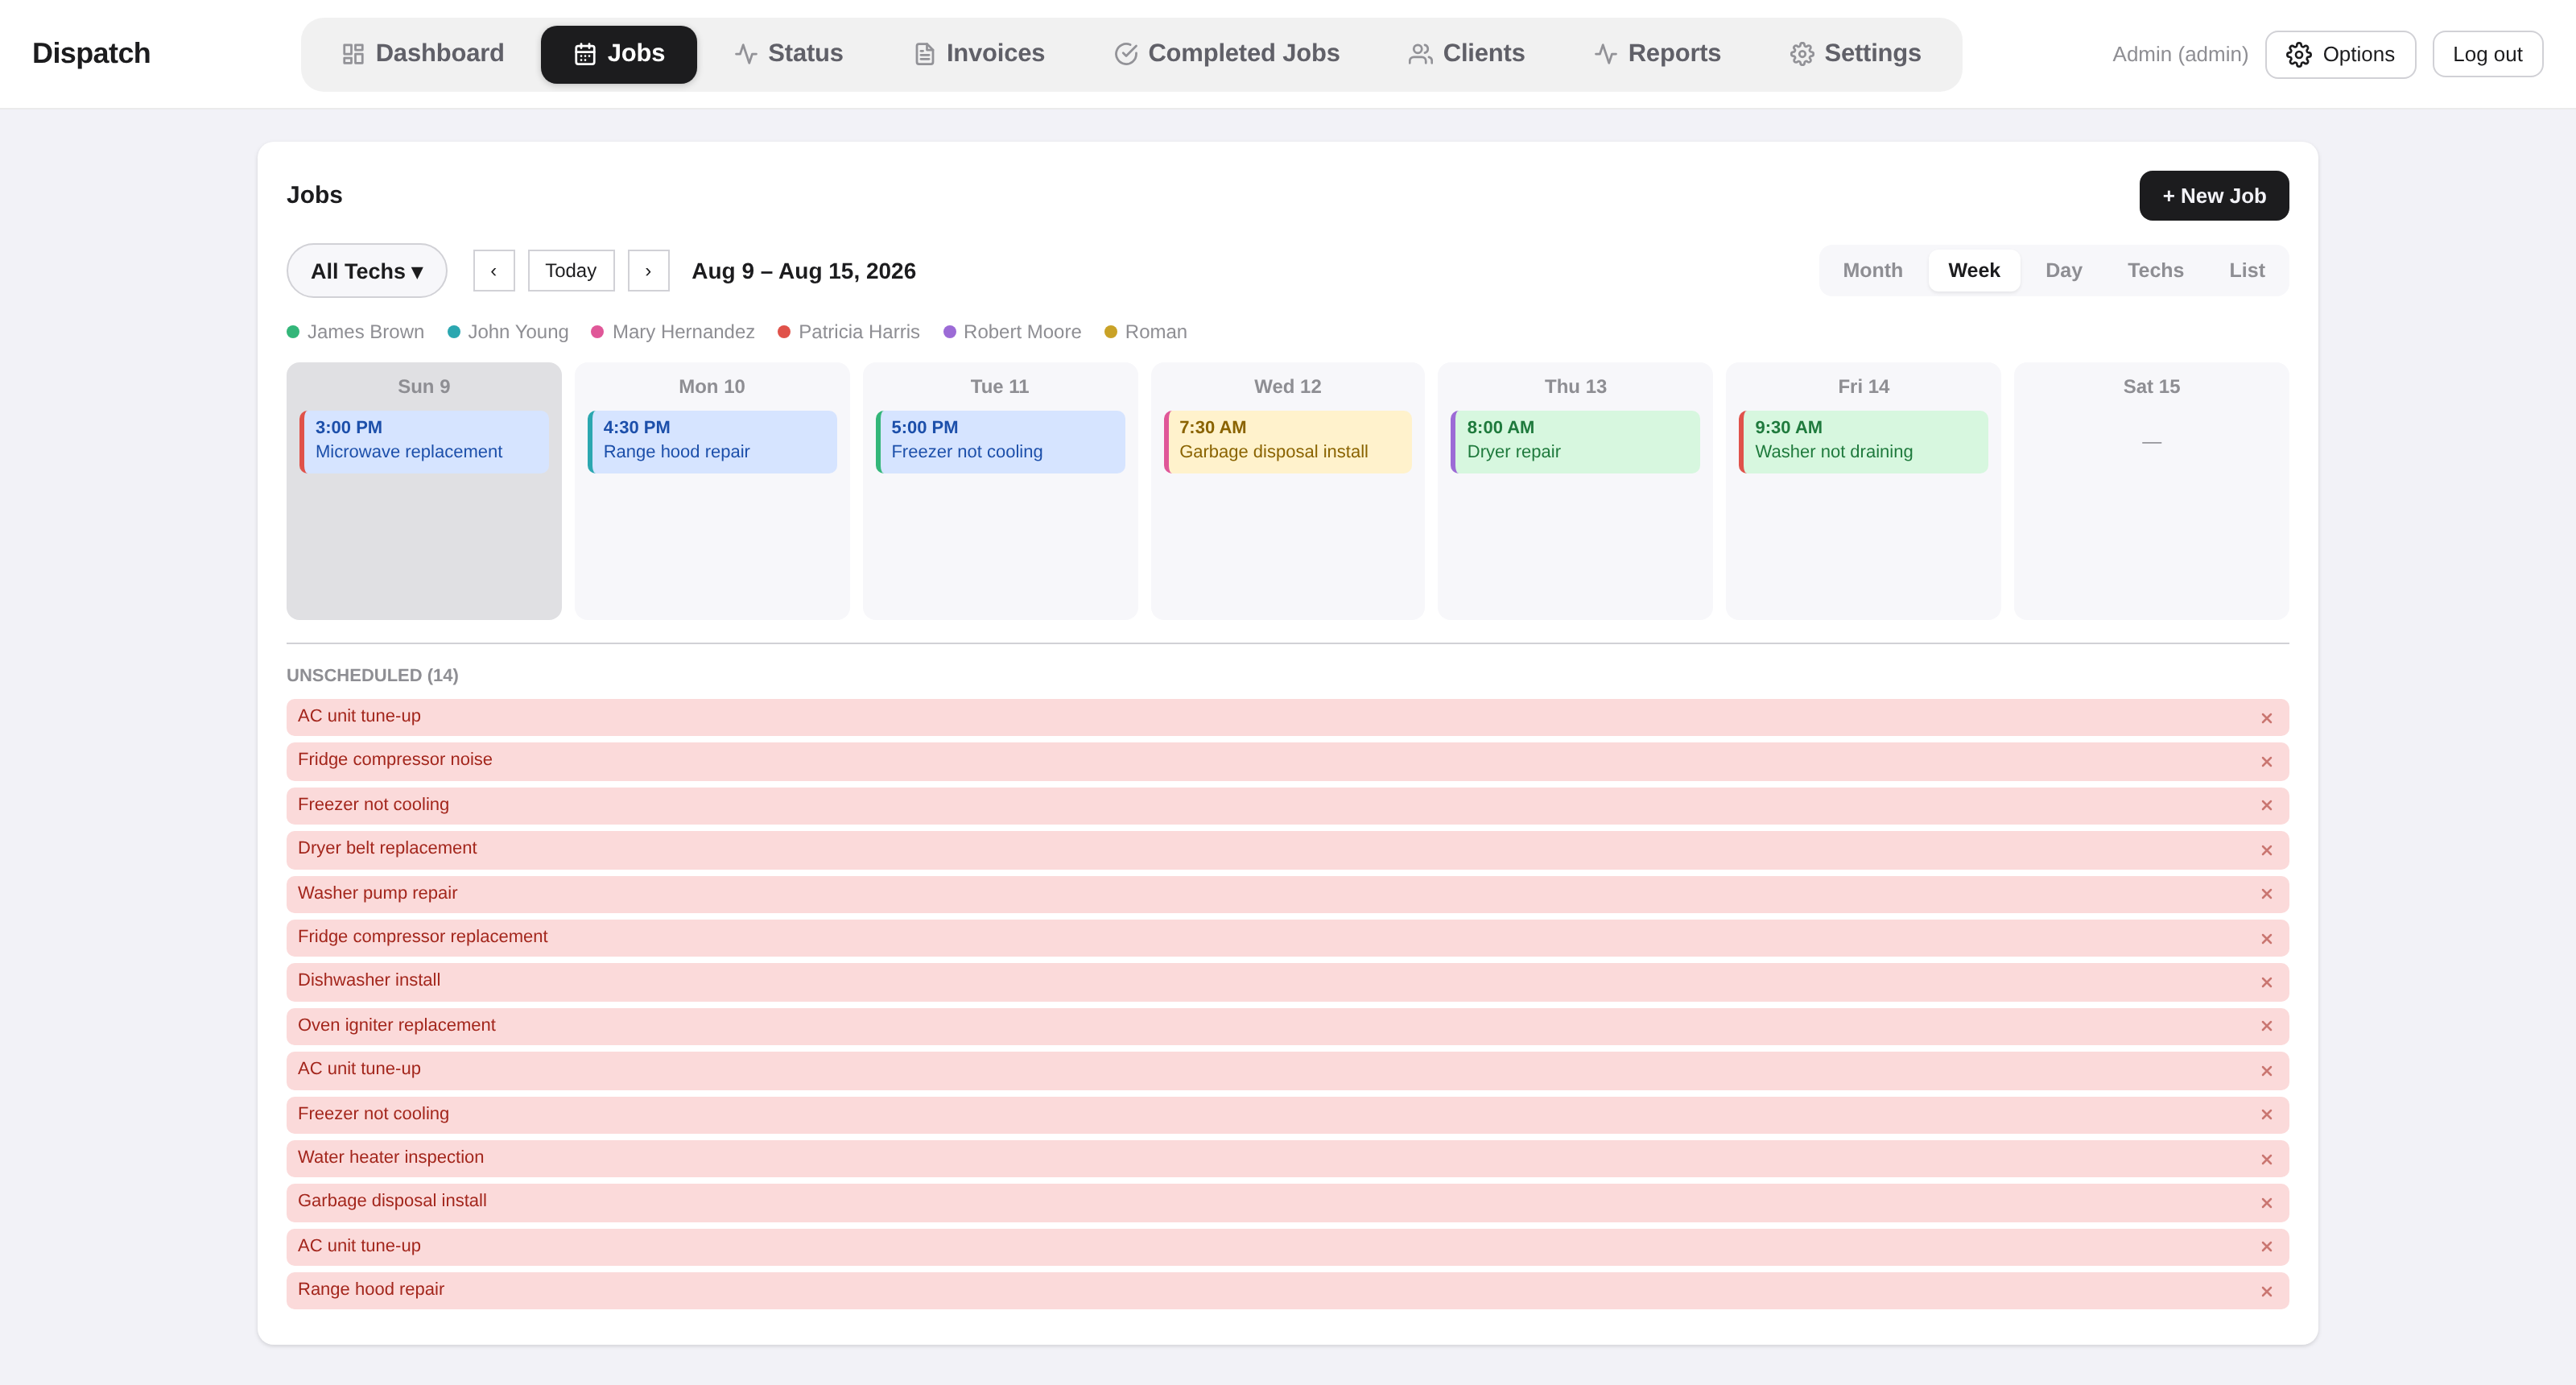Click James Brown green legend dot
2576x1385 pixels.
[x=293, y=332]
